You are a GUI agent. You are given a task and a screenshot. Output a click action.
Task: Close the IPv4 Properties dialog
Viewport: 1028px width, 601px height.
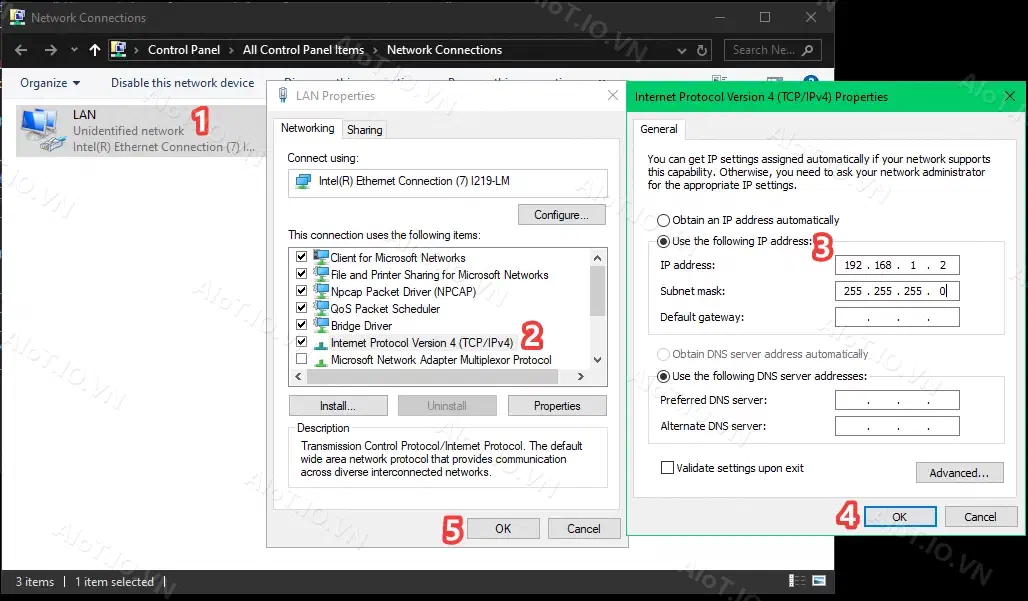[x=1010, y=96]
